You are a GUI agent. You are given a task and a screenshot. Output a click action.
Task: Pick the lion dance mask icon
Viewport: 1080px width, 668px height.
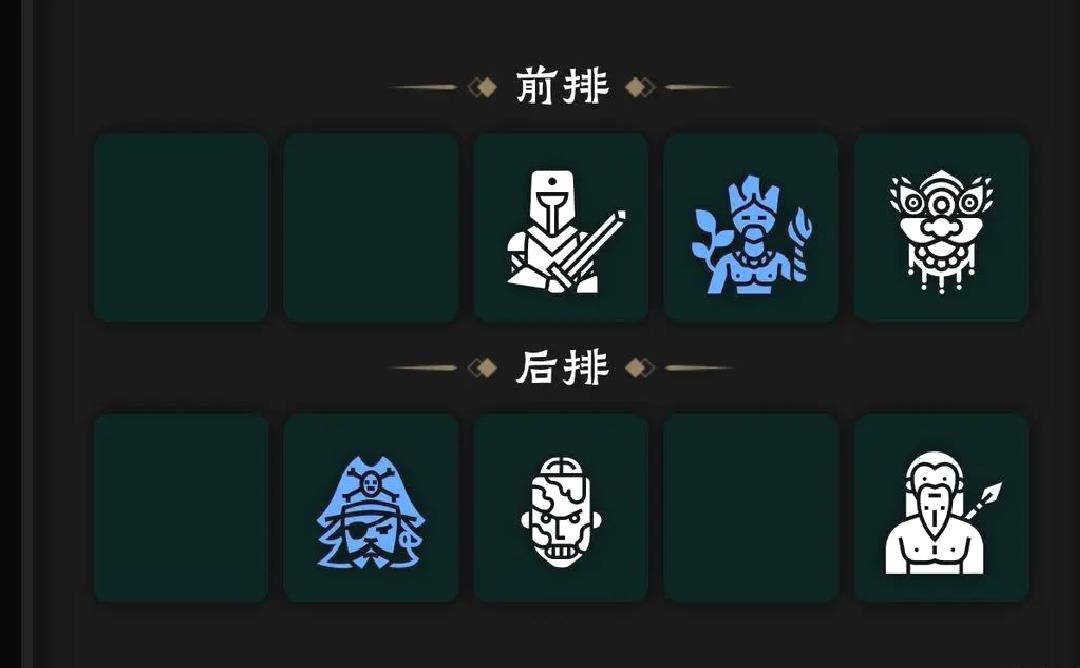[x=941, y=227]
